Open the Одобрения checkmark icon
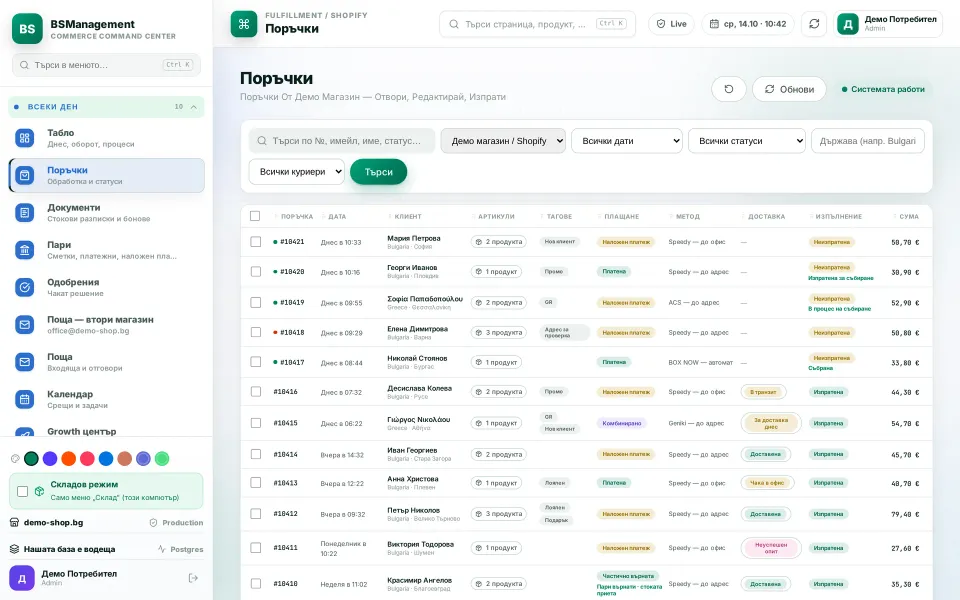The width and height of the screenshot is (960, 600). pyautogui.click(x=24, y=287)
